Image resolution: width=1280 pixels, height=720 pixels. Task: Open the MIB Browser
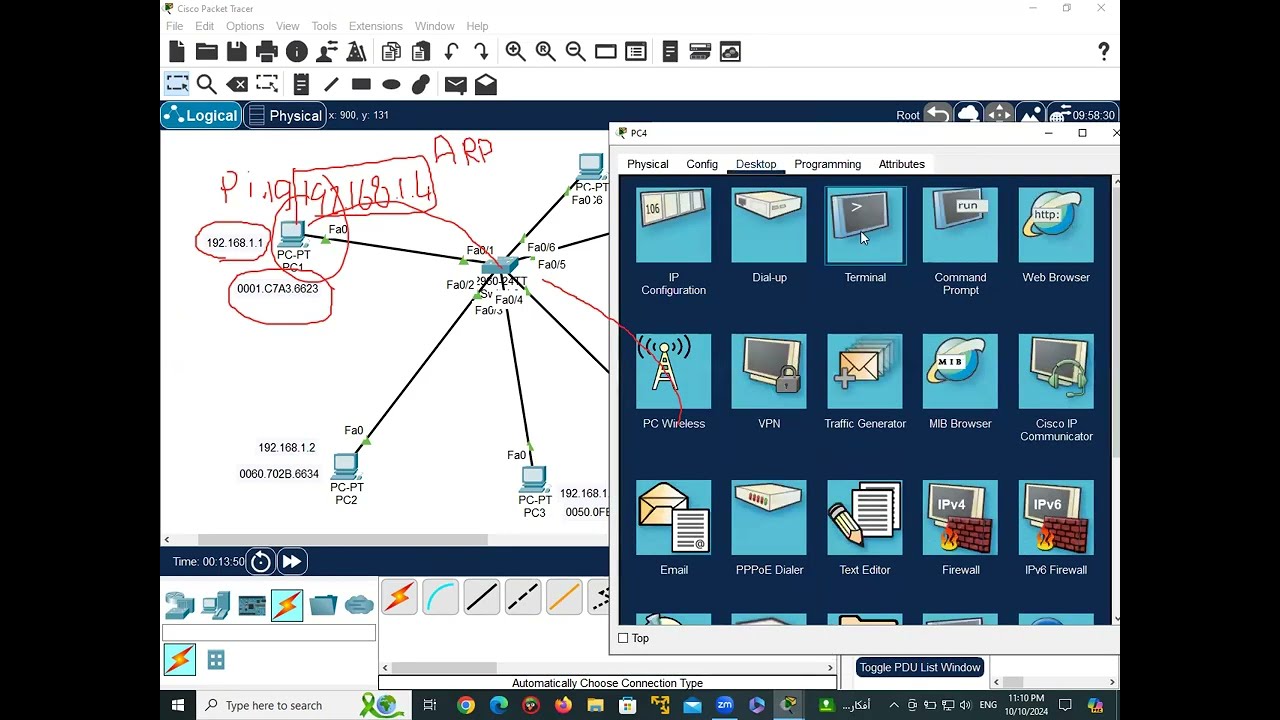click(x=960, y=372)
